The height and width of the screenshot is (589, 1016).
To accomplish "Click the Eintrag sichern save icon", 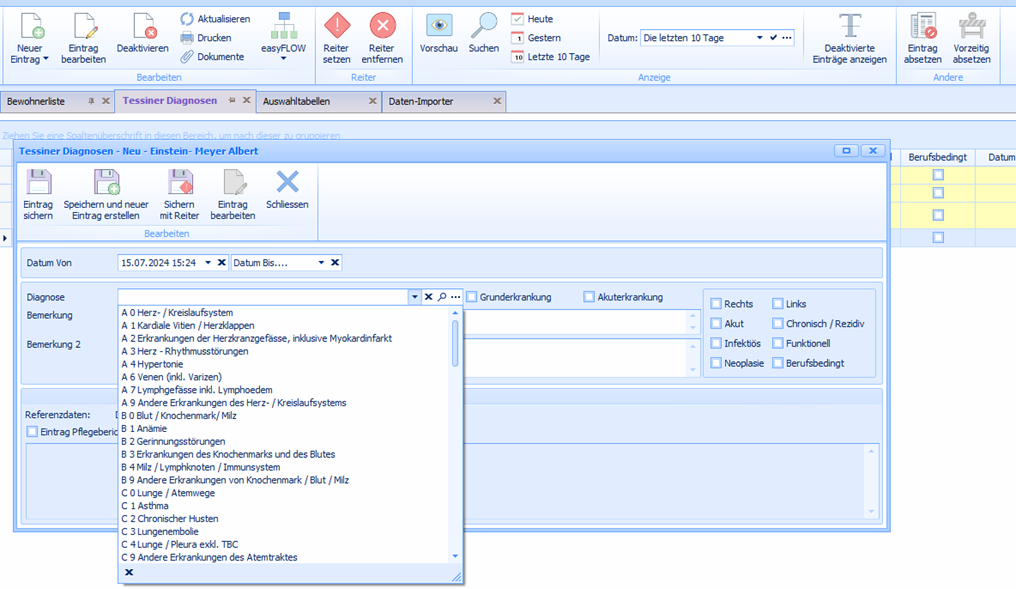I will point(38,184).
